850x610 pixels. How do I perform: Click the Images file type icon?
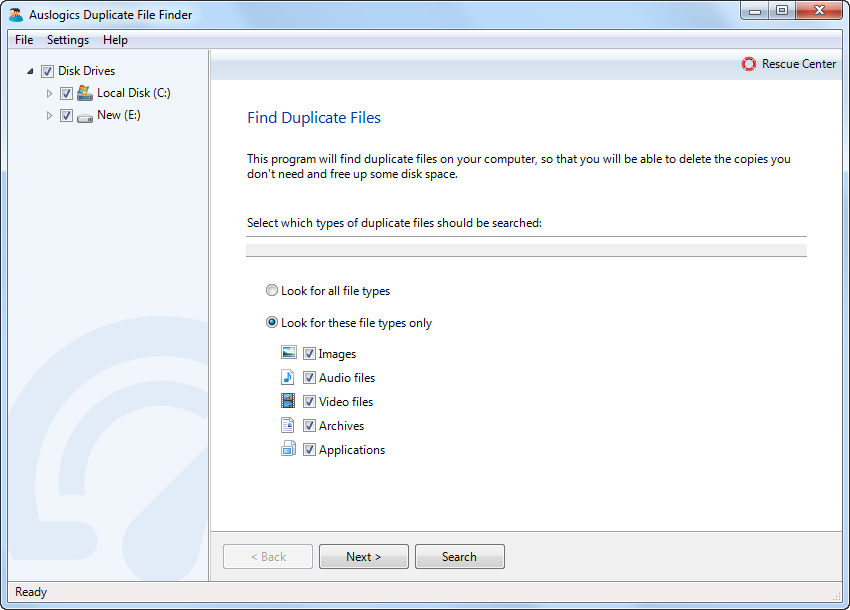(x=289, y=353)
